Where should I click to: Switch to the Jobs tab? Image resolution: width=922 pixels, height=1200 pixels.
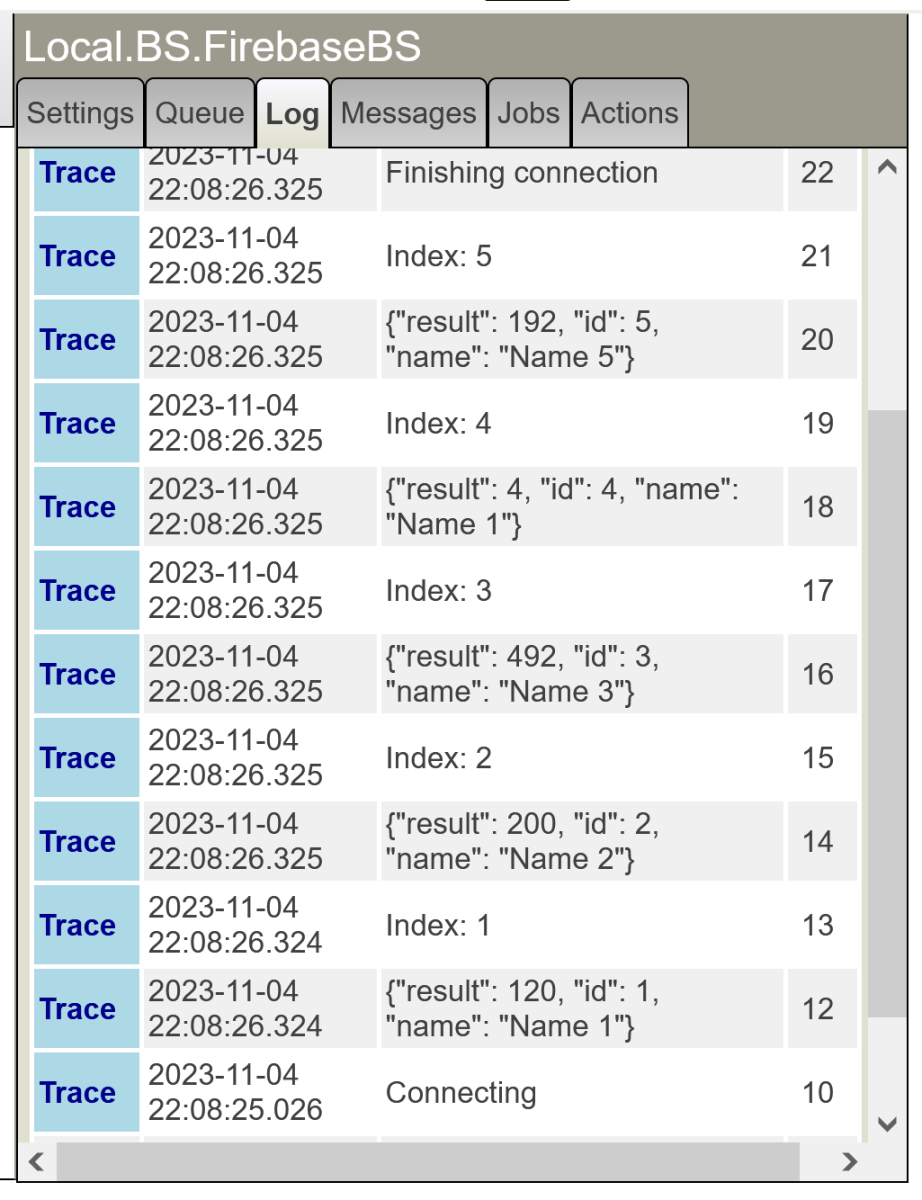click(x=529, y=114)
